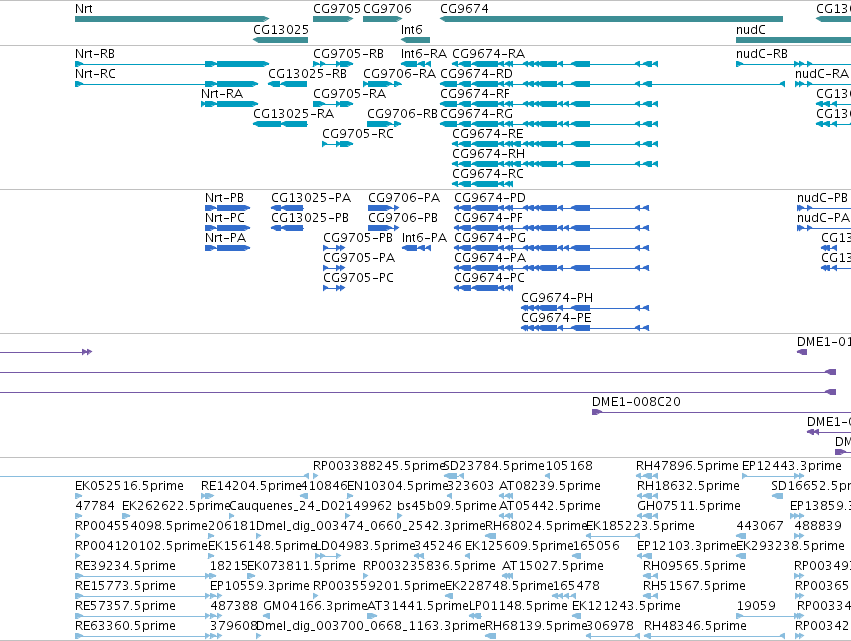The height and width of the screenshot is (641, 851).
Task: Select the CG9674 gene bar
Action: point(611,19)
